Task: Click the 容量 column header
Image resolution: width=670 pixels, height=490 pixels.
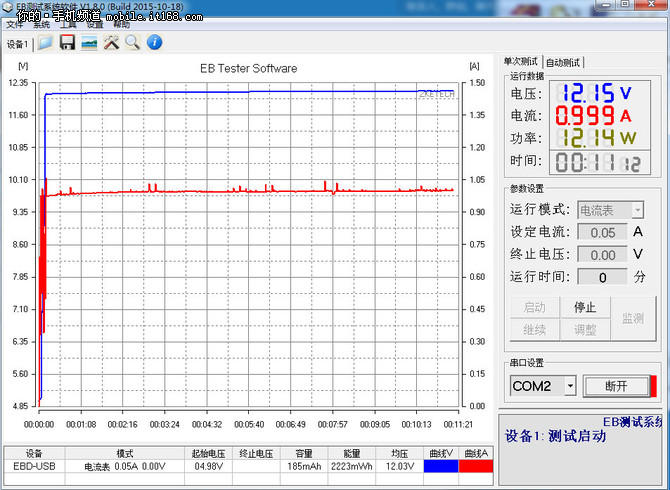Action: click(x=304, y=453)
